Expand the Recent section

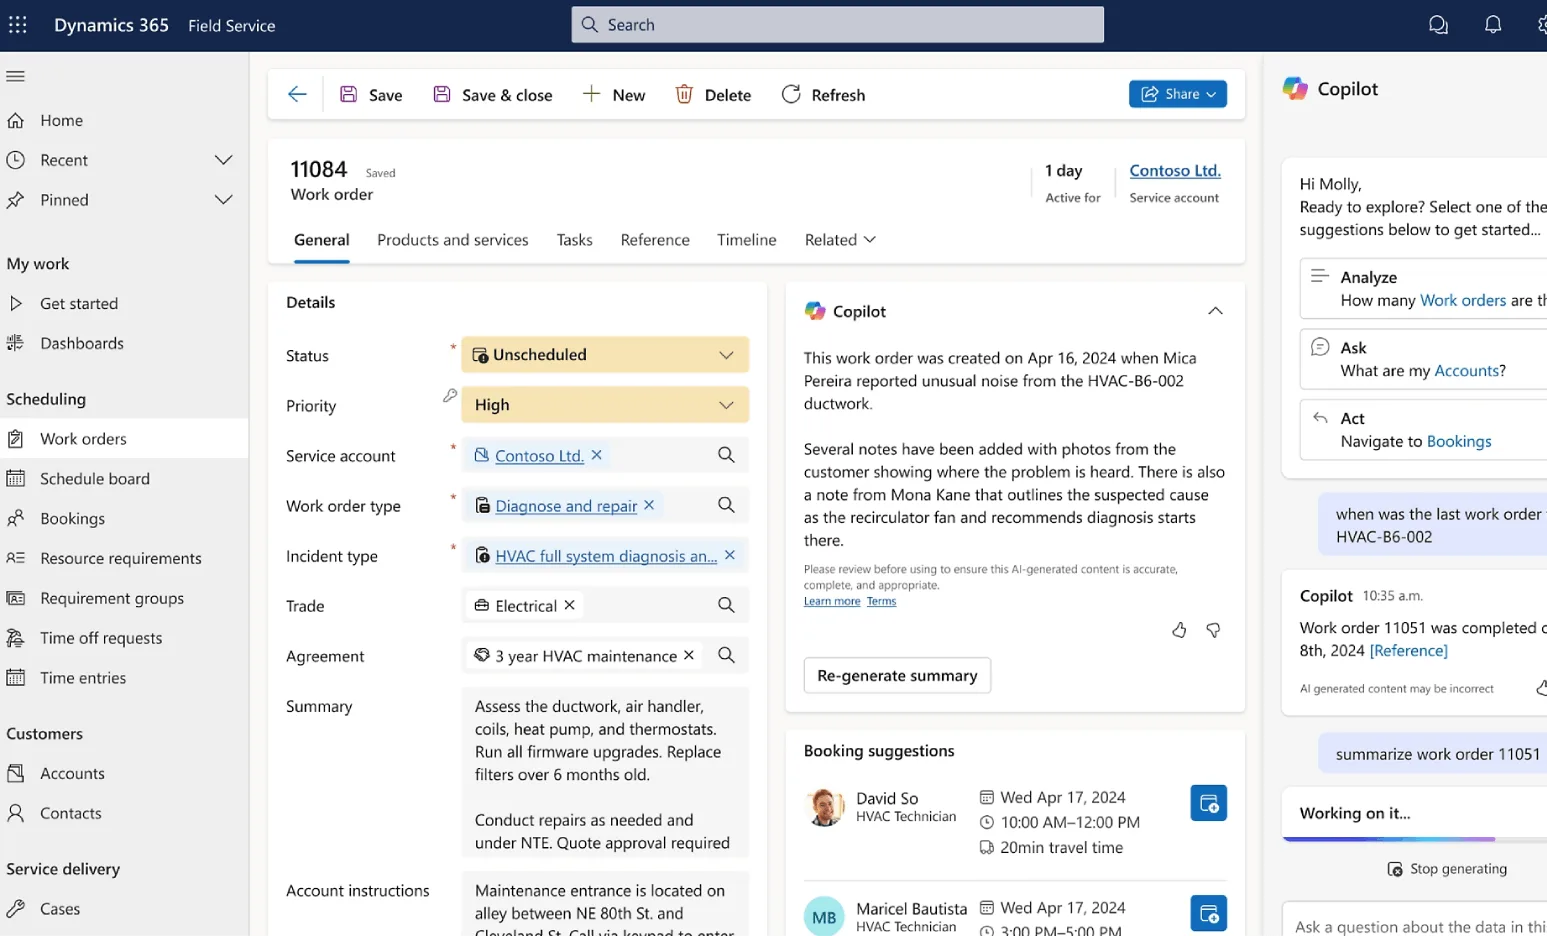pos(223,160)
